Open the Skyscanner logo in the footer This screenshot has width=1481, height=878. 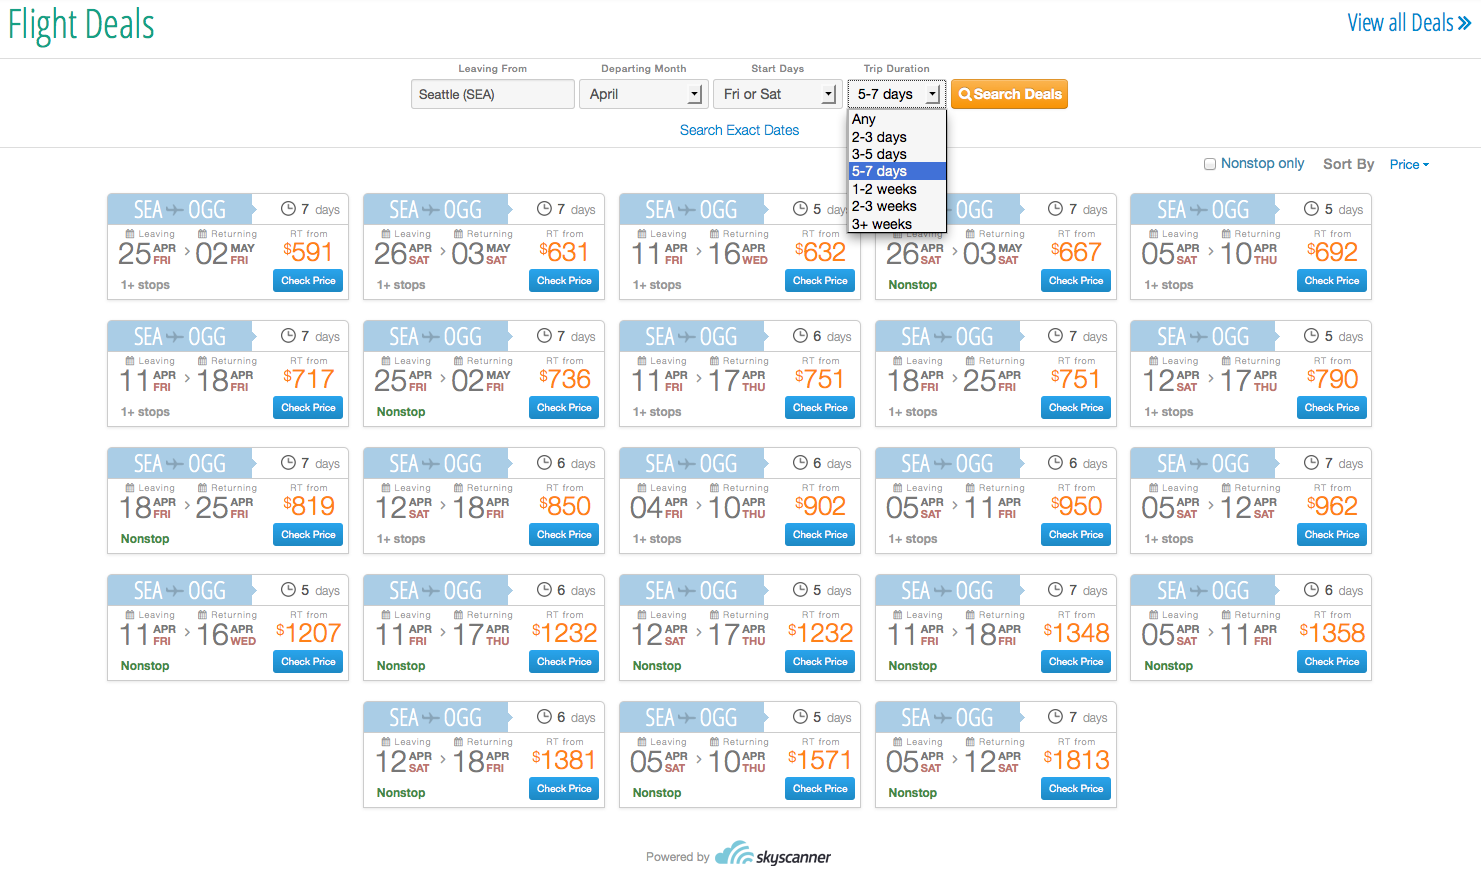tap(773, 855)
